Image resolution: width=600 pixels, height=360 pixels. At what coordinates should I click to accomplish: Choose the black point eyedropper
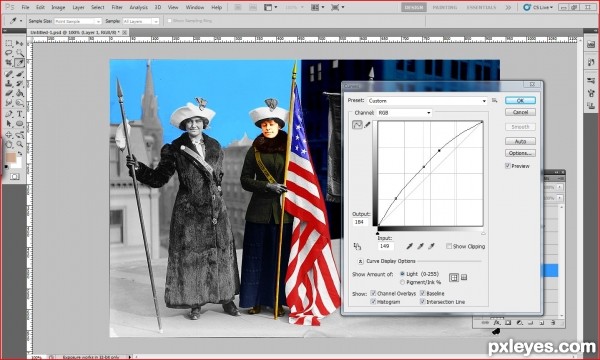pos(409,246)
